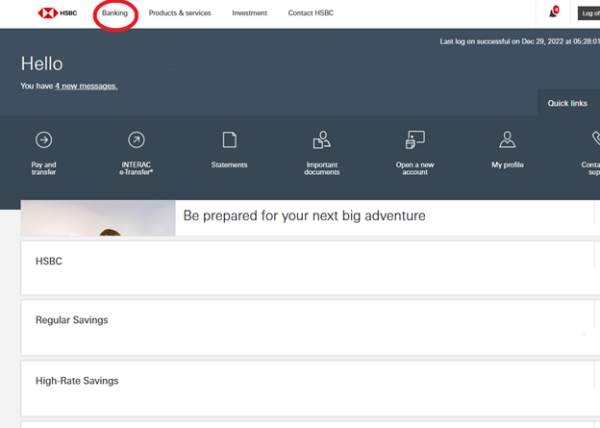Open the notification bell alerts

pos(553,13)
